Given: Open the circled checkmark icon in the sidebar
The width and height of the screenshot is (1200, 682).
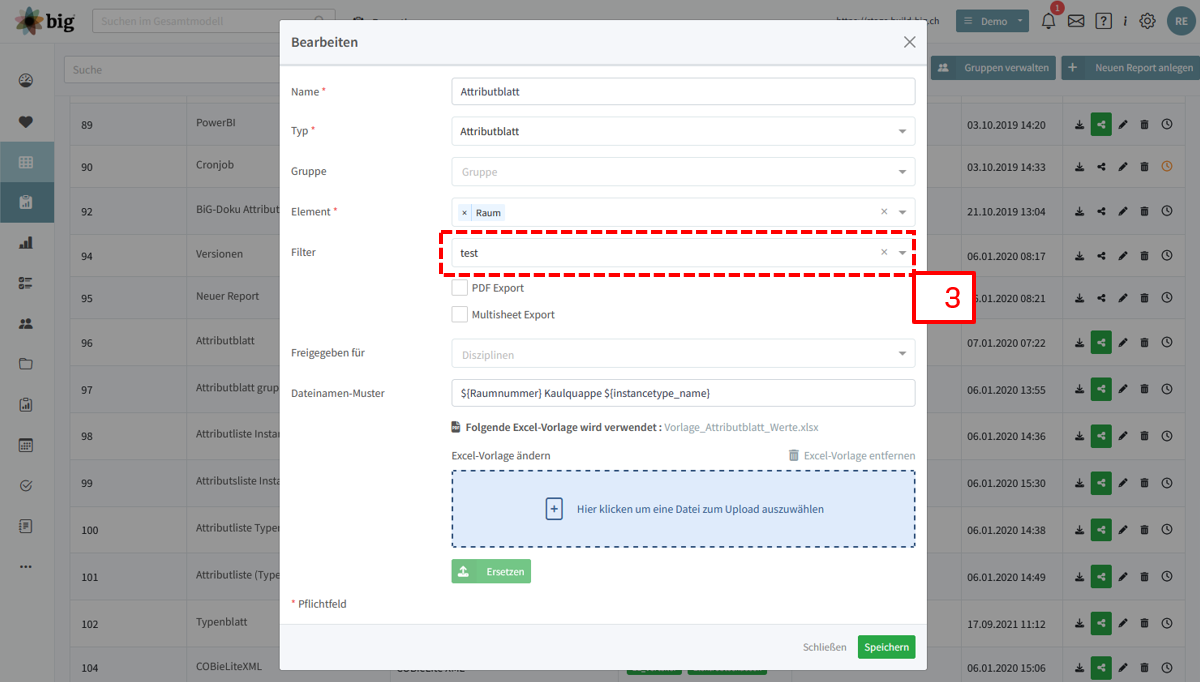Looking at the screenshot, I should click(26, 485).
